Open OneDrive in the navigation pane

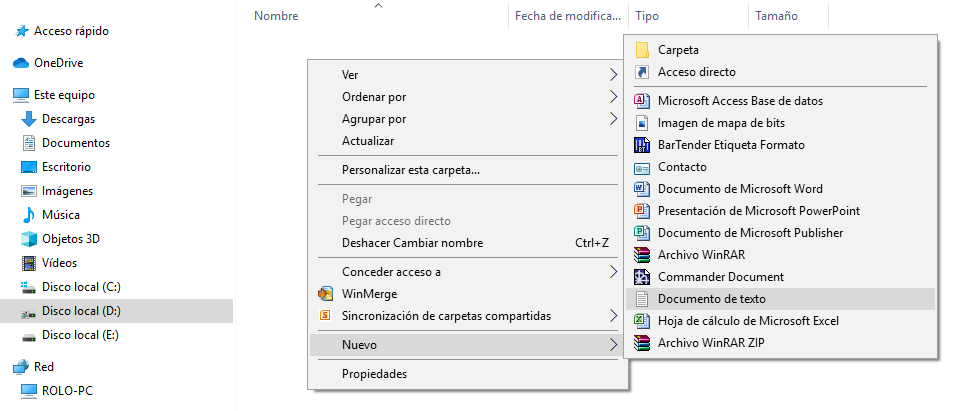(58, 63)
